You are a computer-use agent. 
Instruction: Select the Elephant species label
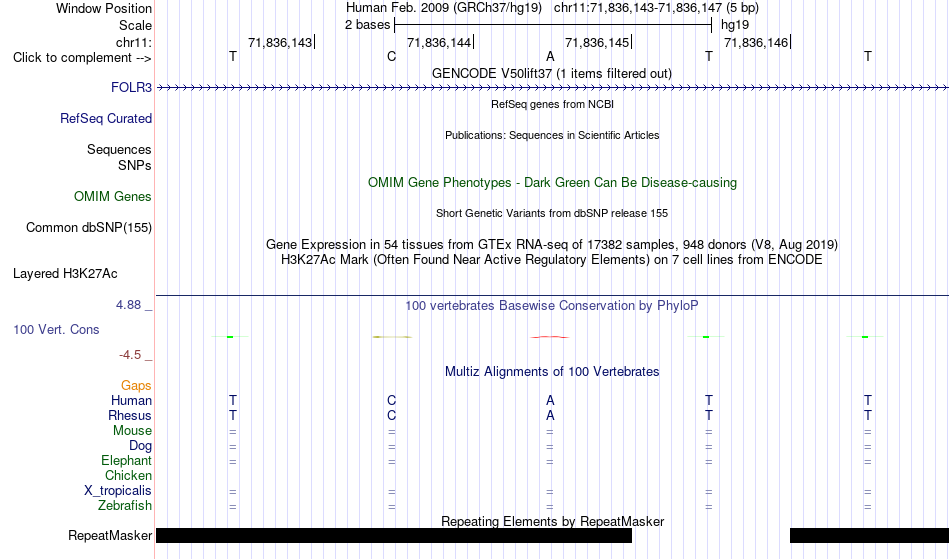click(x=126, y=460)
